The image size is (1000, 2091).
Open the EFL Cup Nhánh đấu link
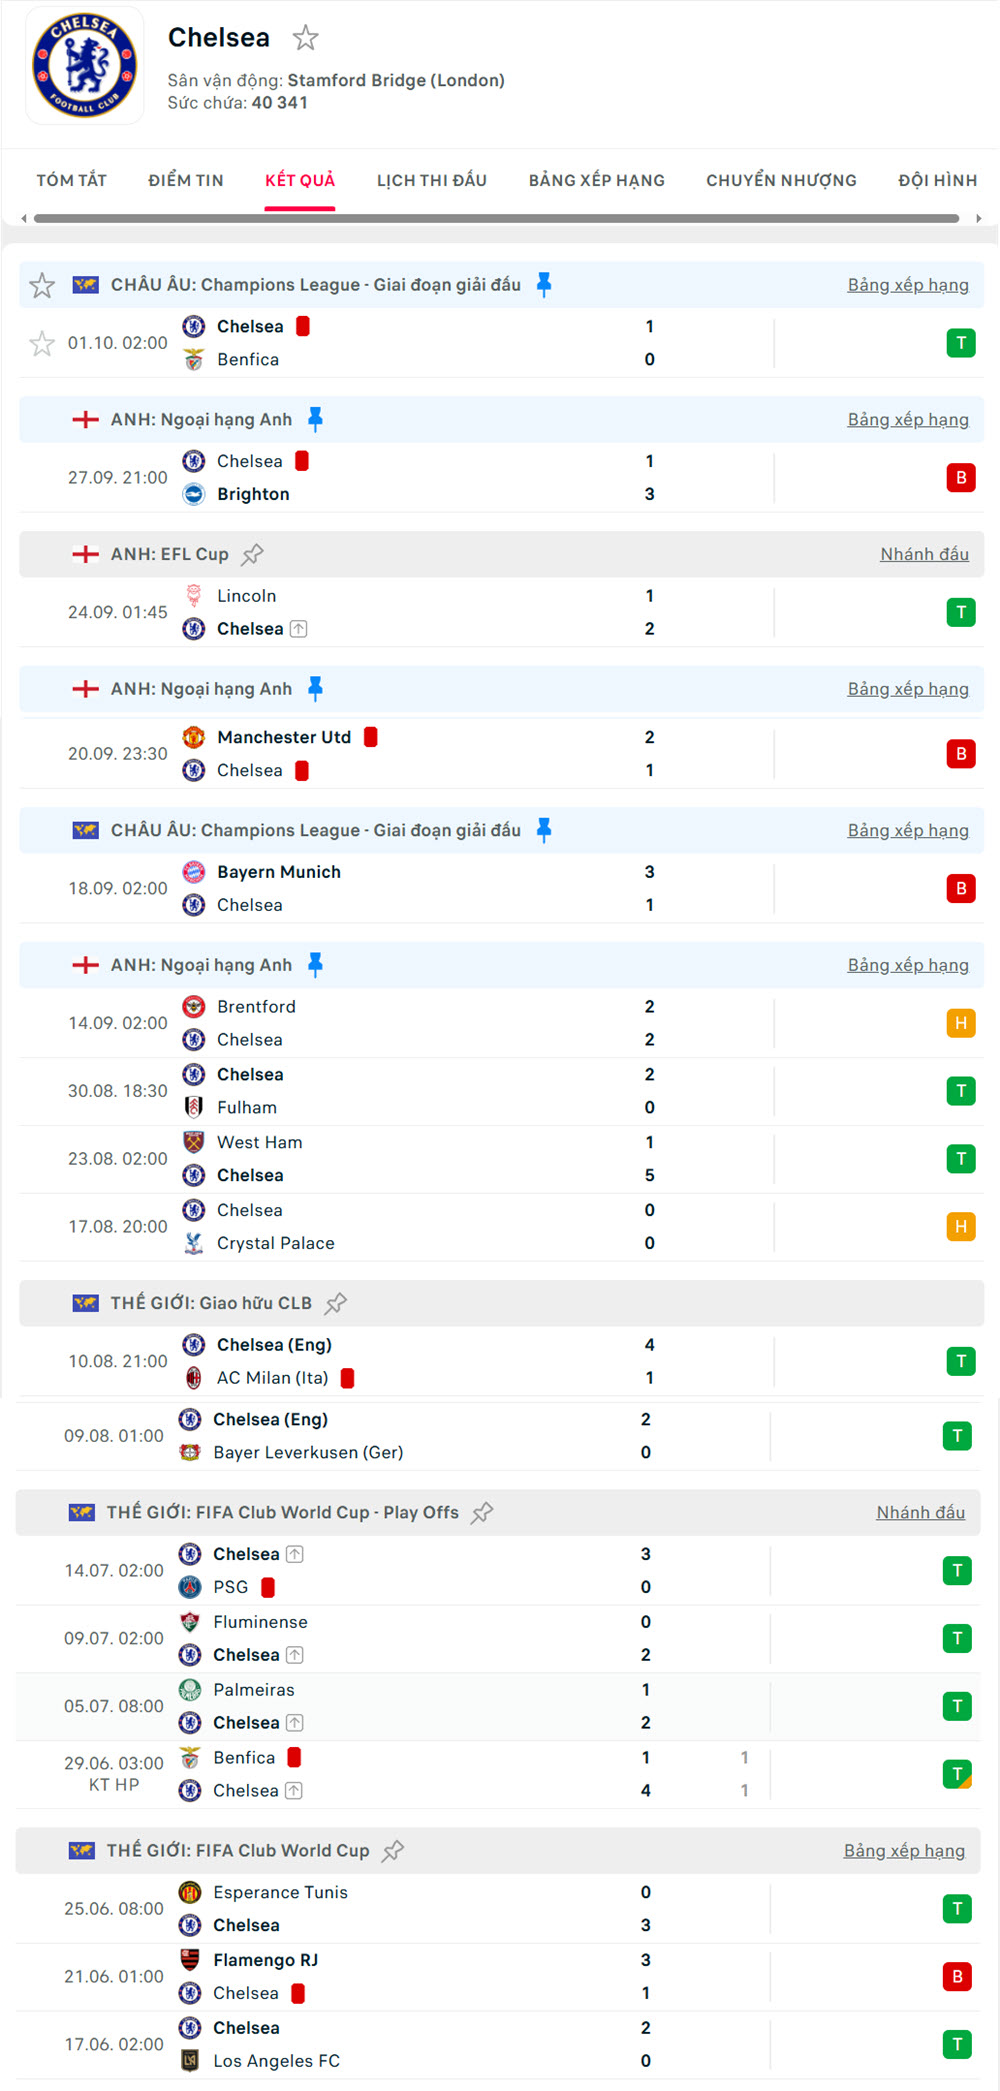924,554
